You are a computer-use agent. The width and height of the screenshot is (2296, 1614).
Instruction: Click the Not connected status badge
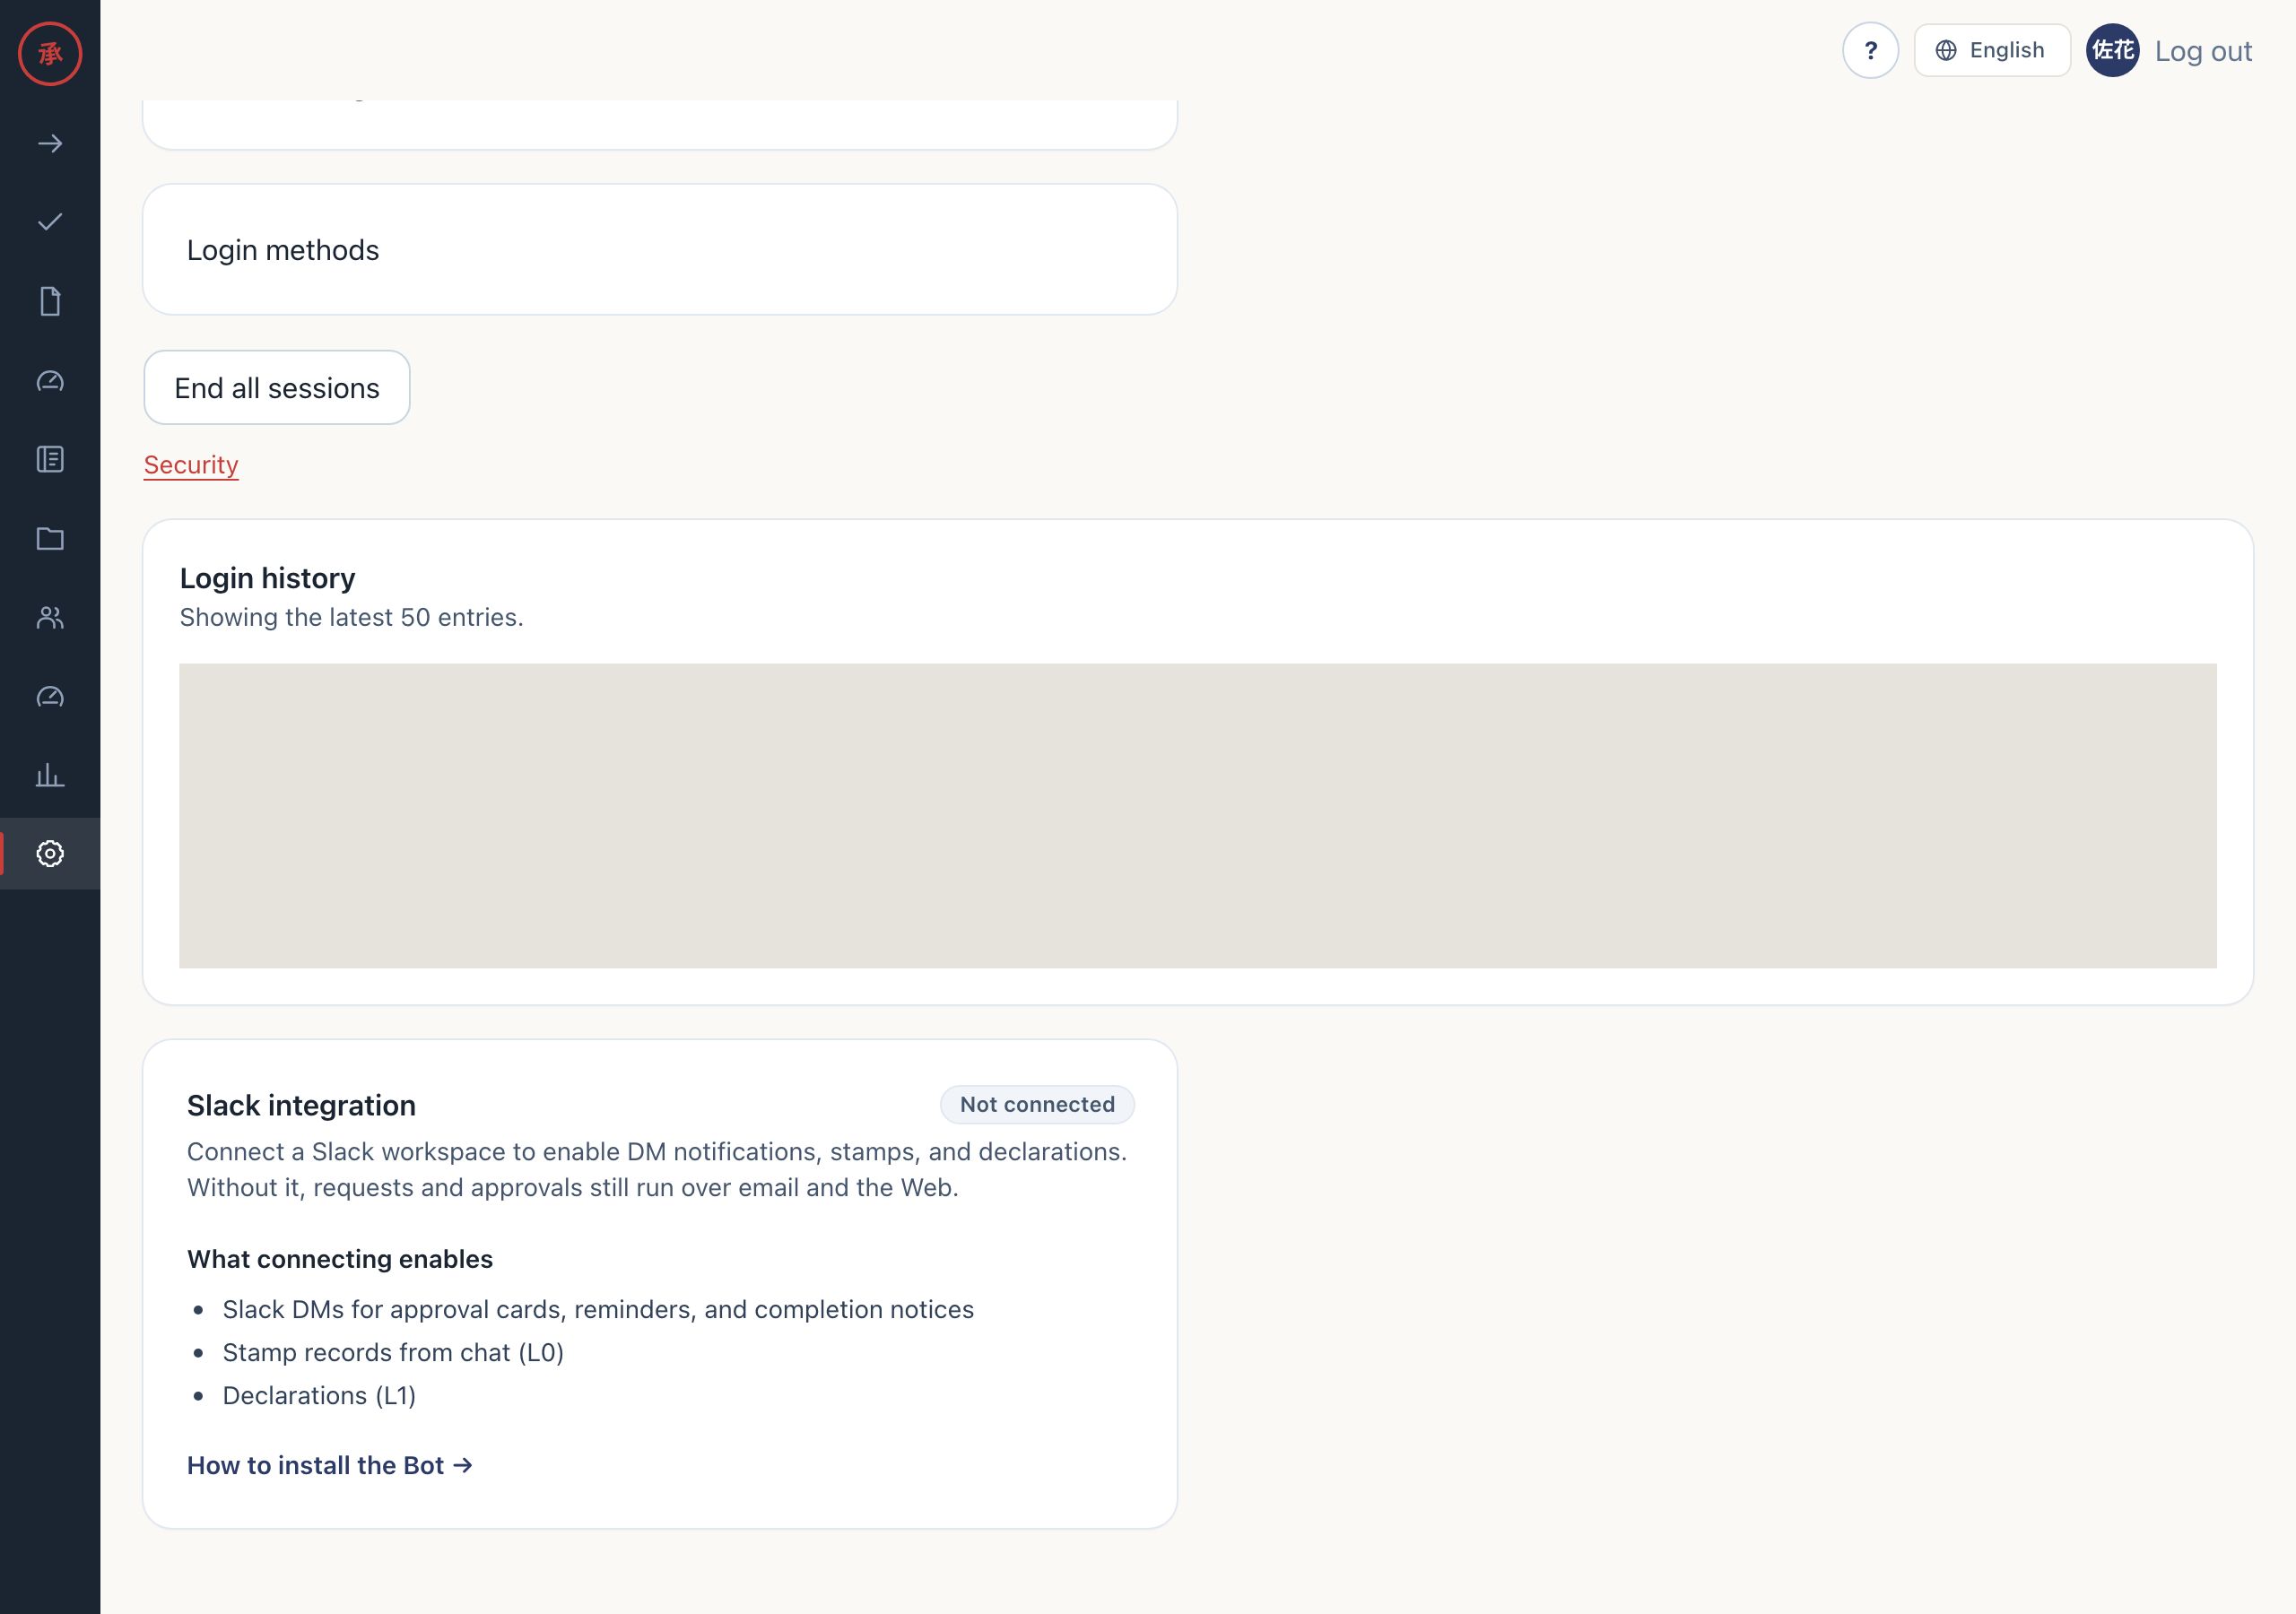[x=1037, y=1104]
